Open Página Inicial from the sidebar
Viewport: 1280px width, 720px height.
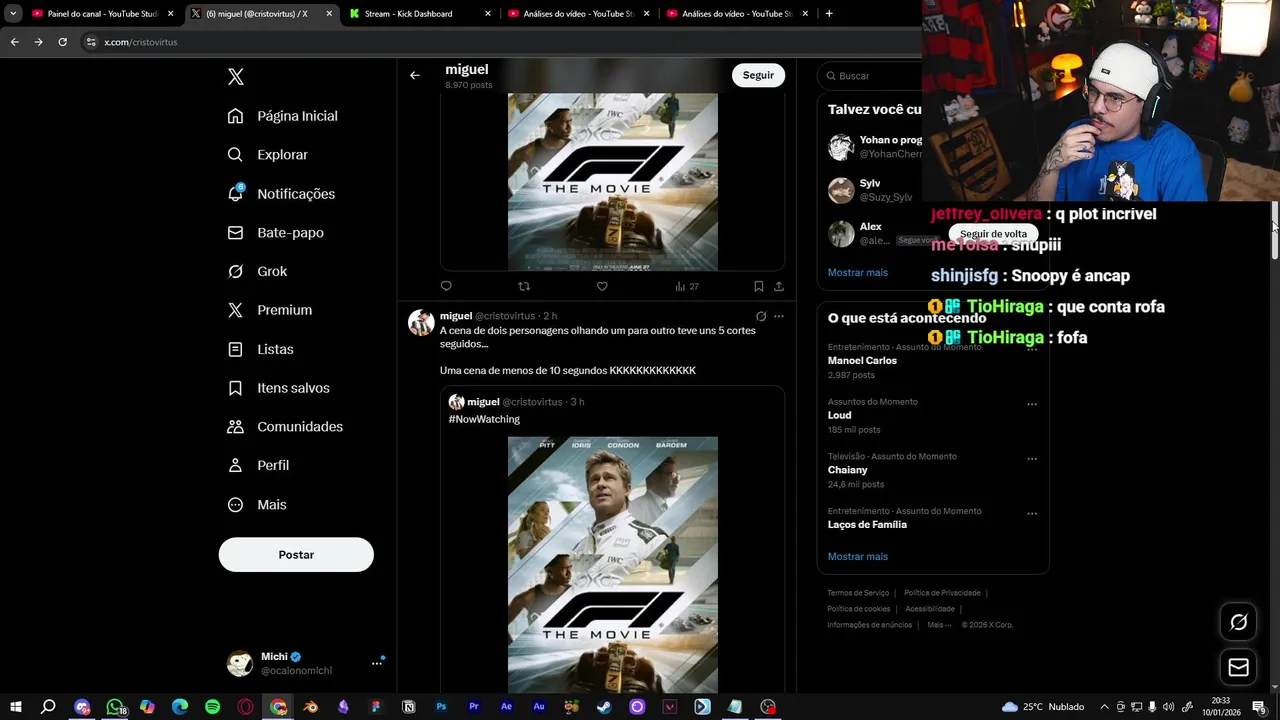click(283, 116)
